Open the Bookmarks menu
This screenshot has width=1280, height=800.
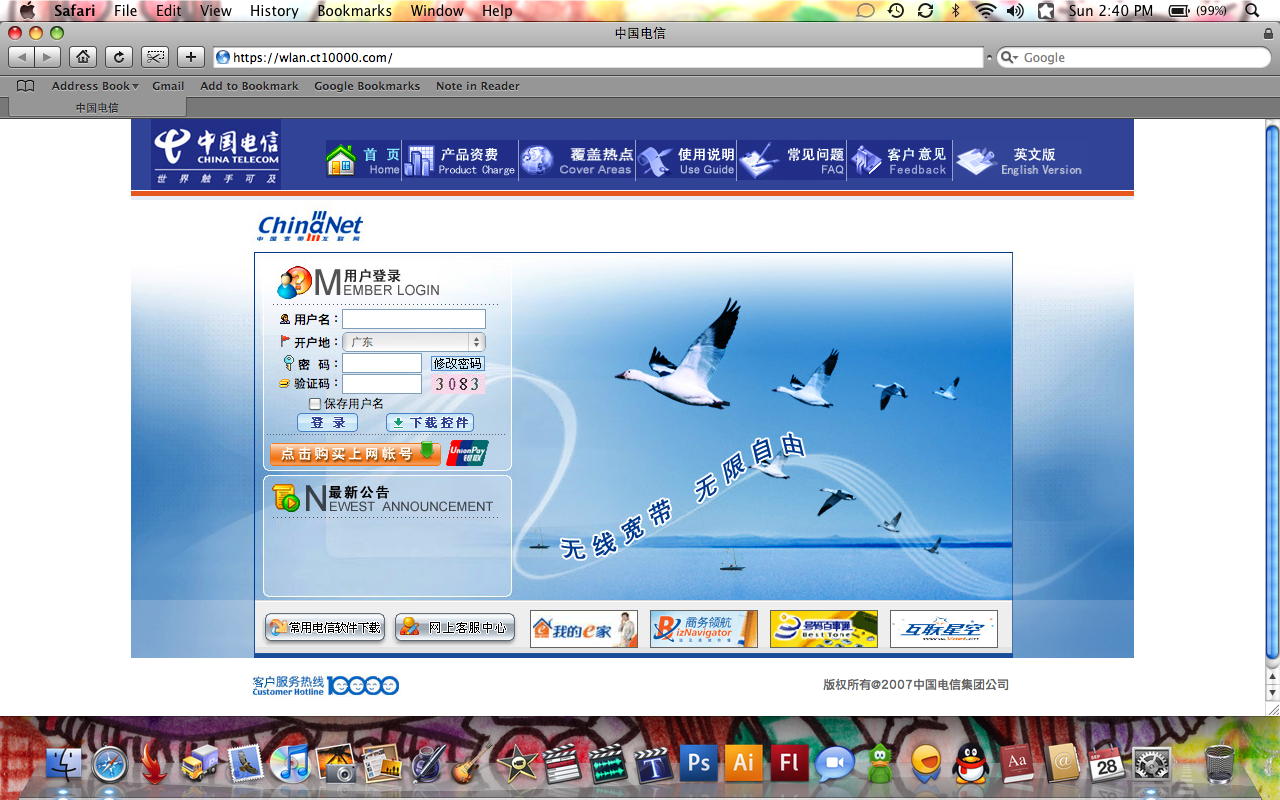point(354,11)
